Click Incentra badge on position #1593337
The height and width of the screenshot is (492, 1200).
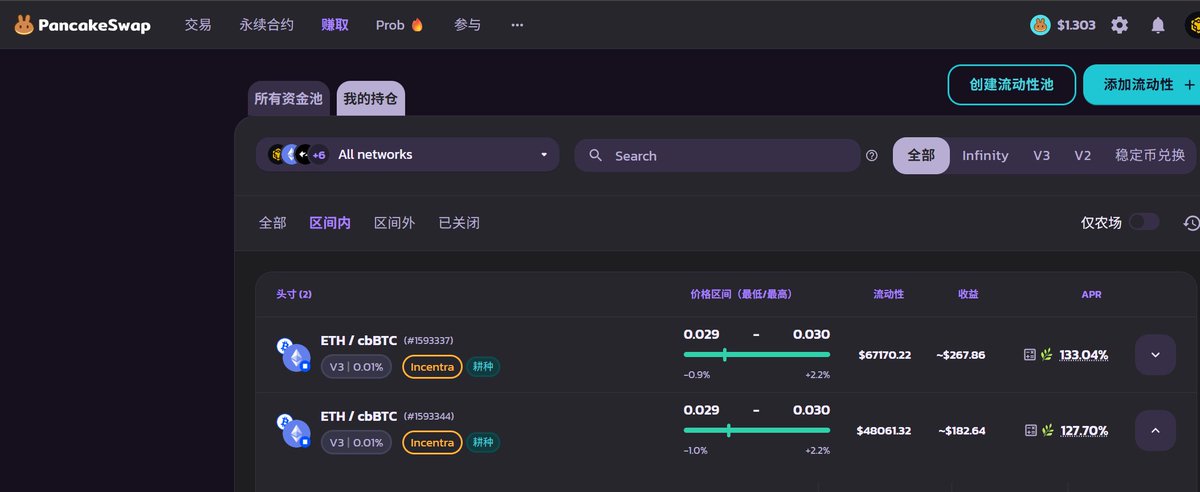tap(432, 367)
